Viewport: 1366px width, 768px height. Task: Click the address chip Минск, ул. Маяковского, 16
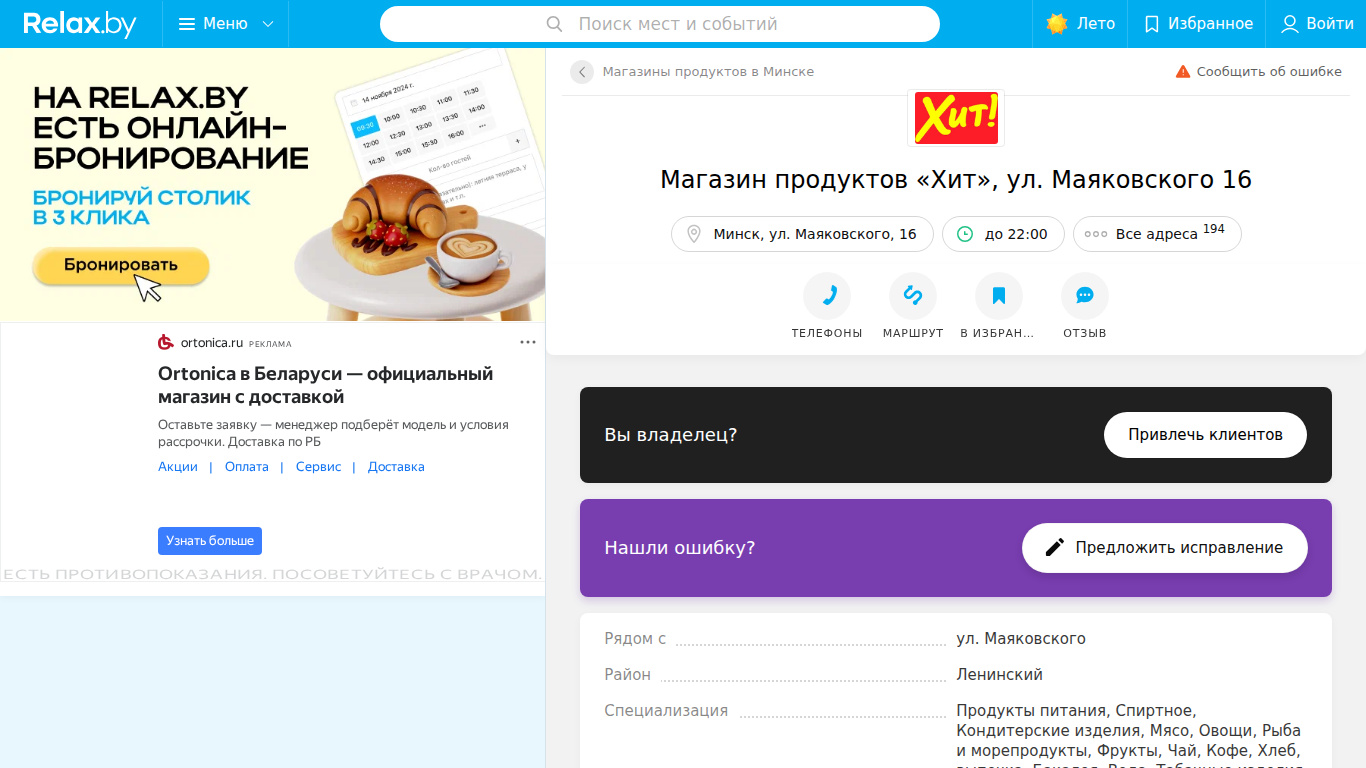pos(802,234)
